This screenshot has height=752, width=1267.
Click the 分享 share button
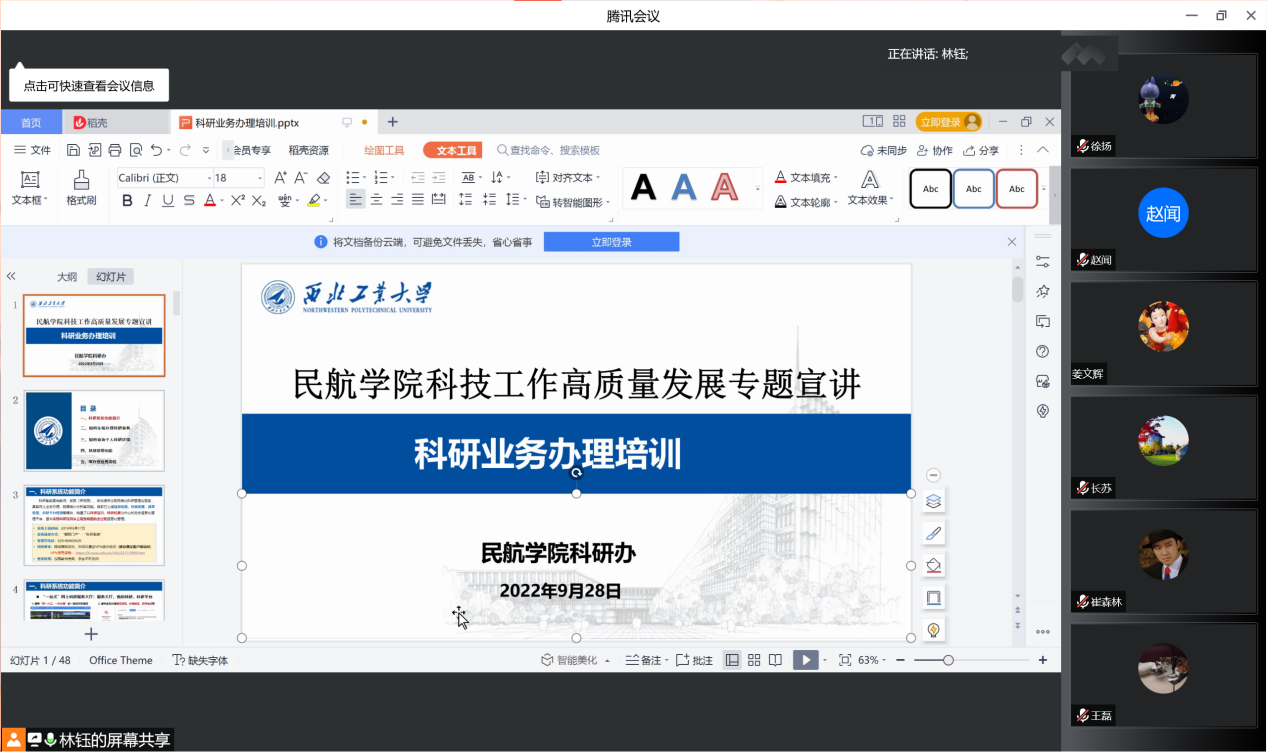981,150
